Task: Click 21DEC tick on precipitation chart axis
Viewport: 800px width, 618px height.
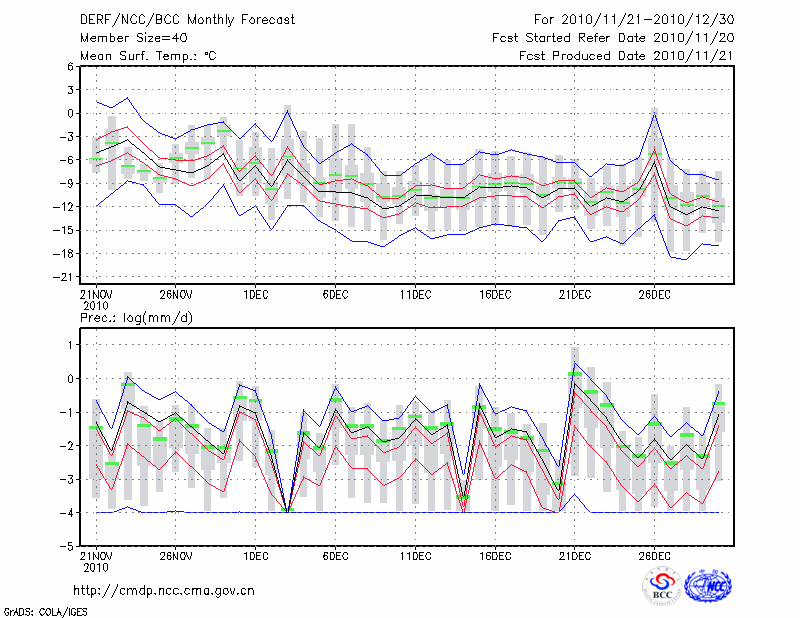Action: (574, 555)
